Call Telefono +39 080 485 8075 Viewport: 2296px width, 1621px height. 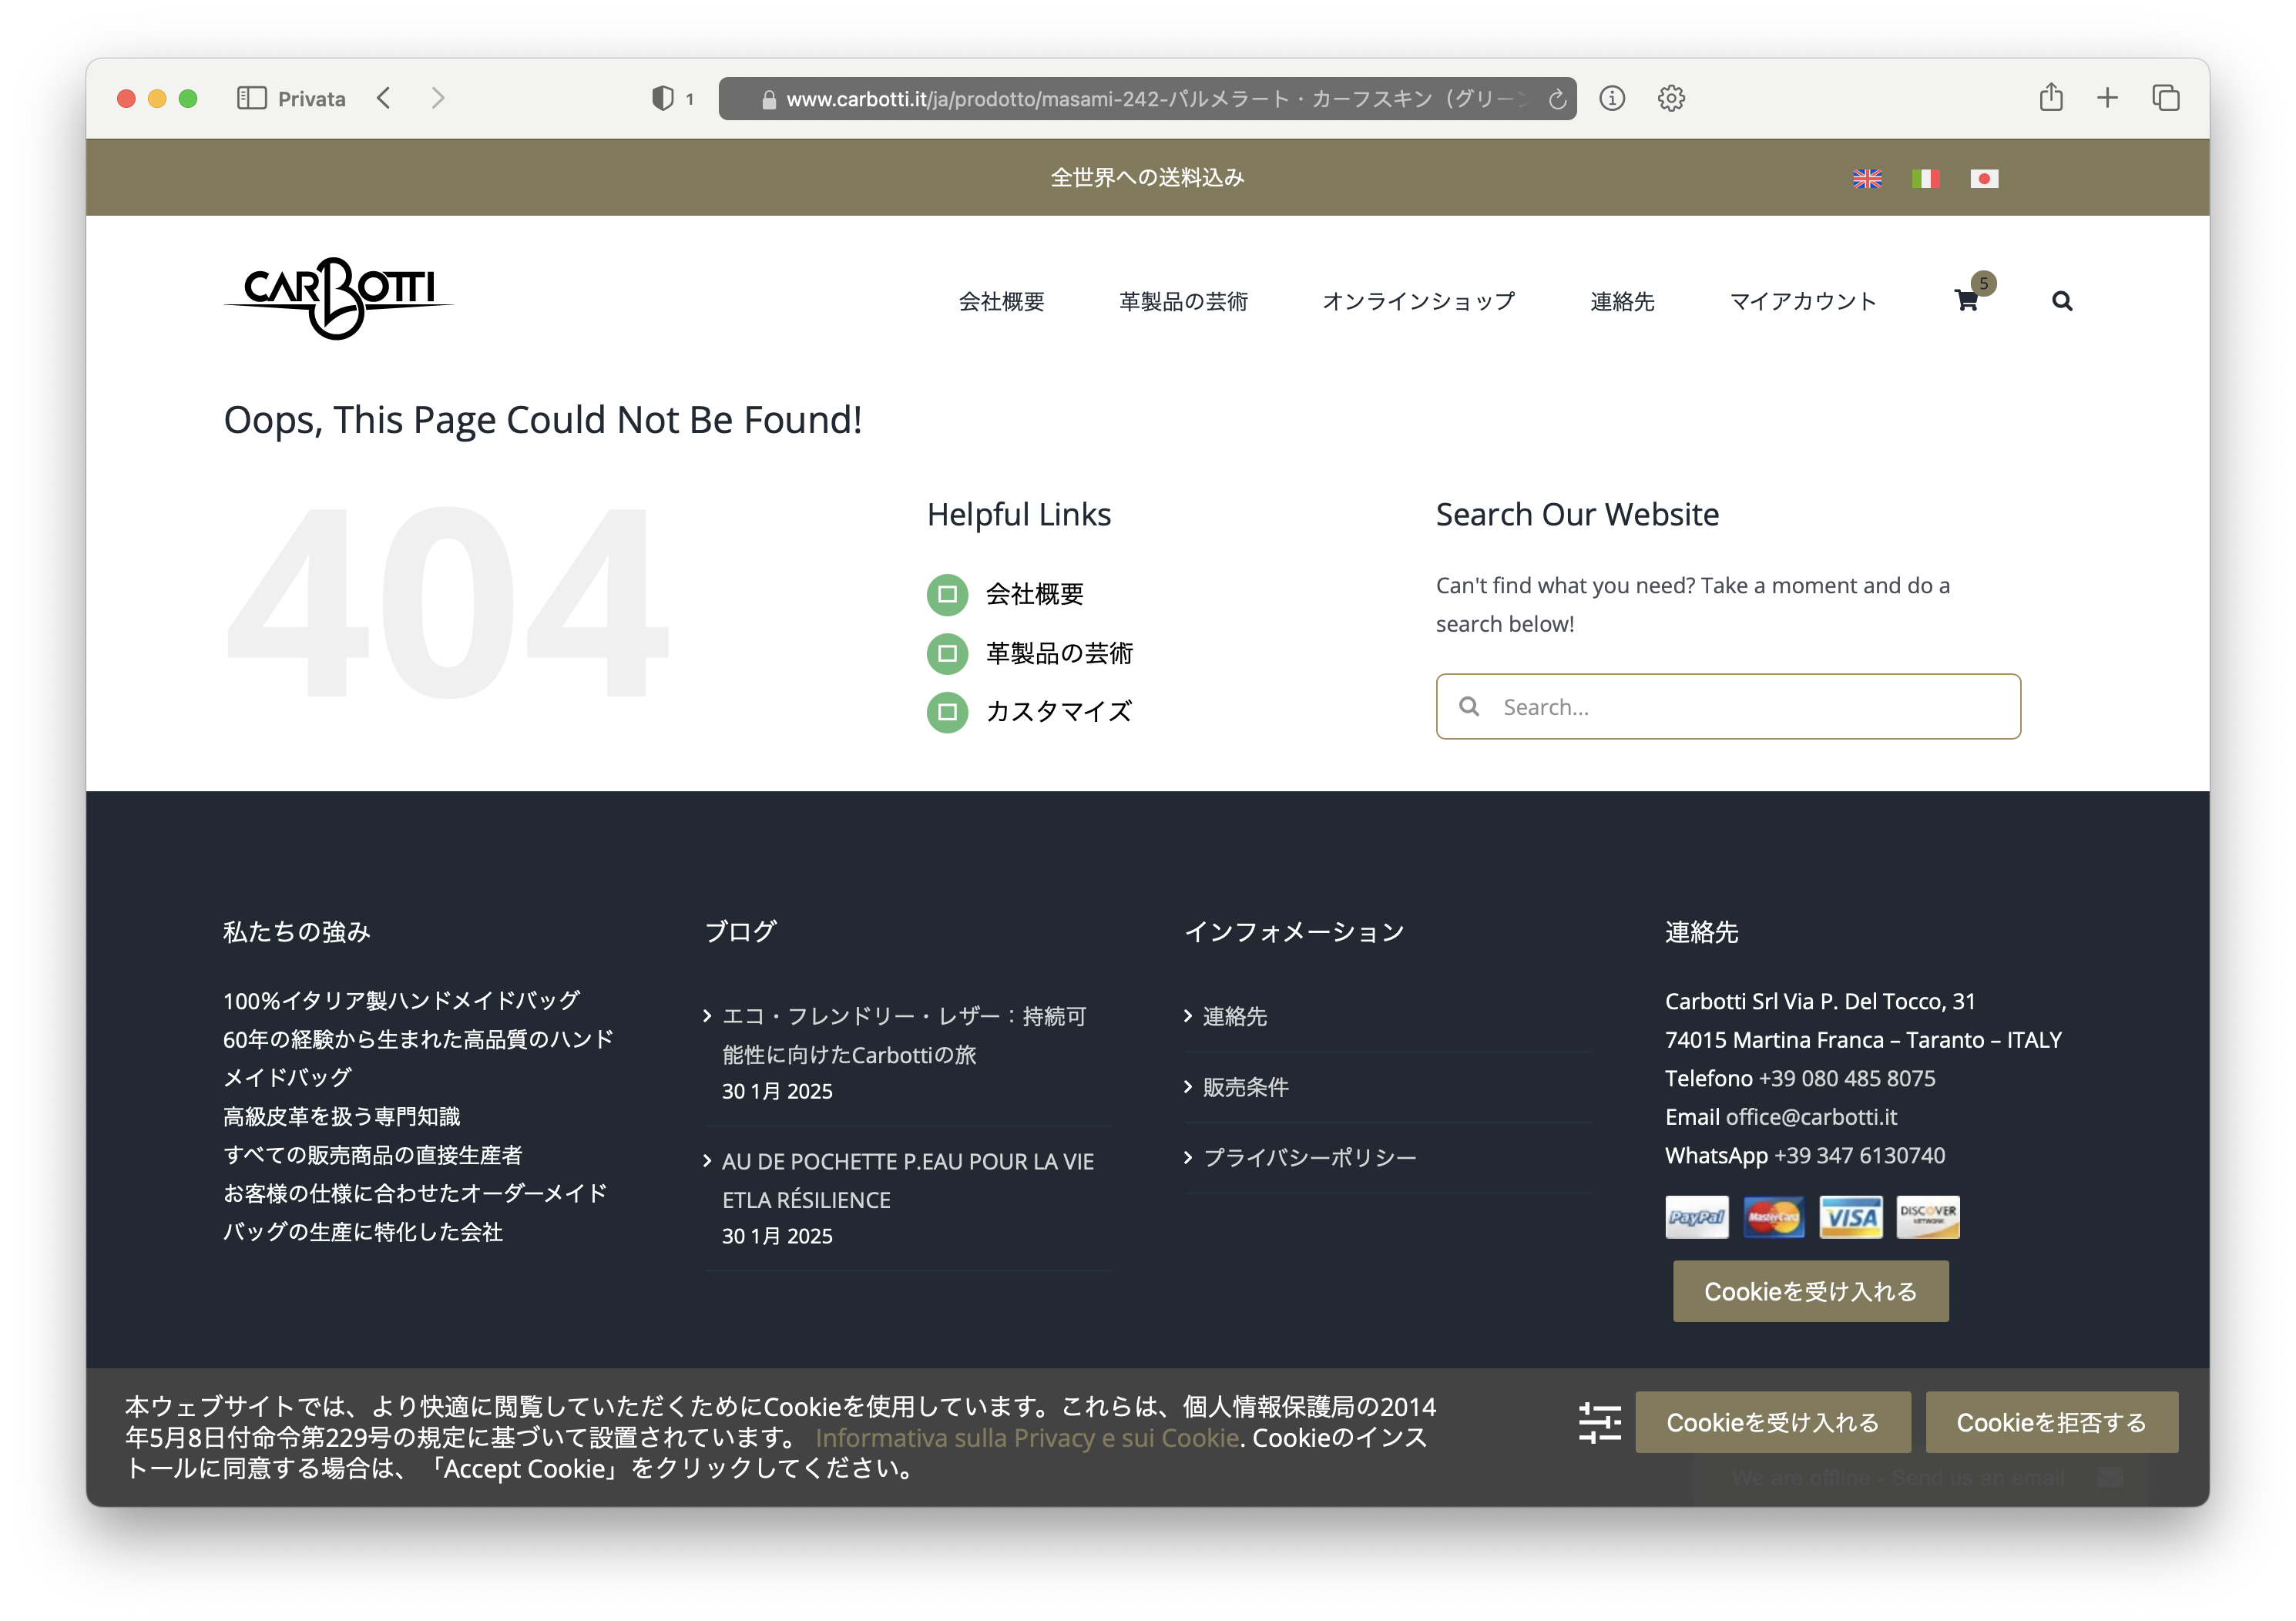pyautogui.click(x=1846, y=1078)
